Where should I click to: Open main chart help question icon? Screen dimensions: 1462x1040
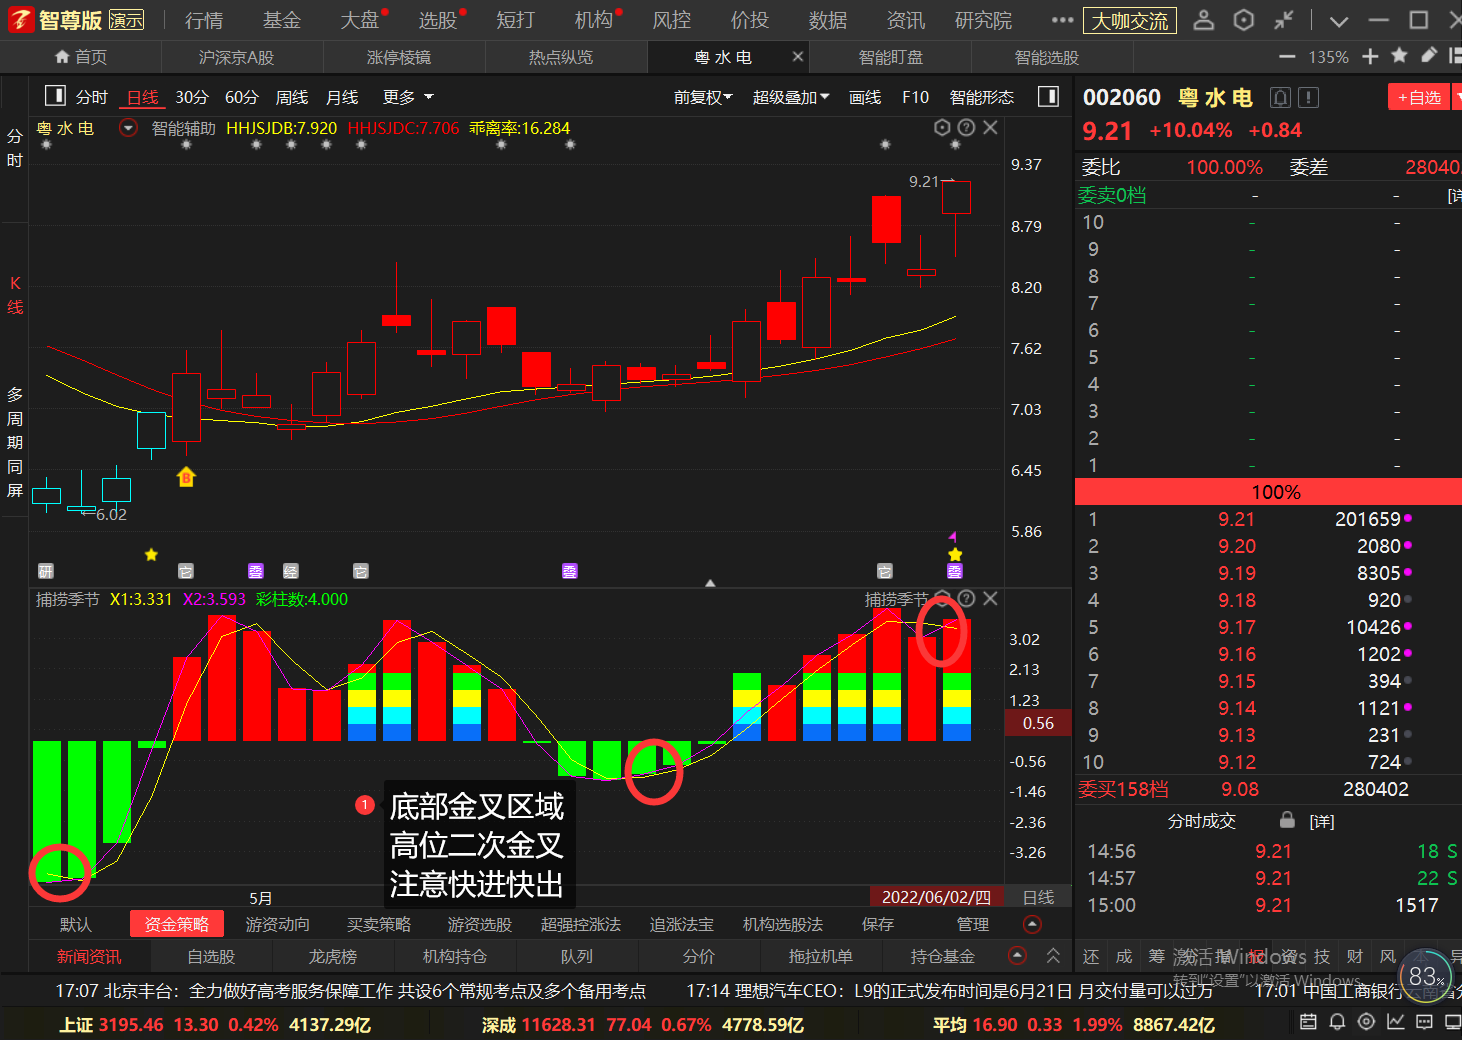click(x=966, y=127)
